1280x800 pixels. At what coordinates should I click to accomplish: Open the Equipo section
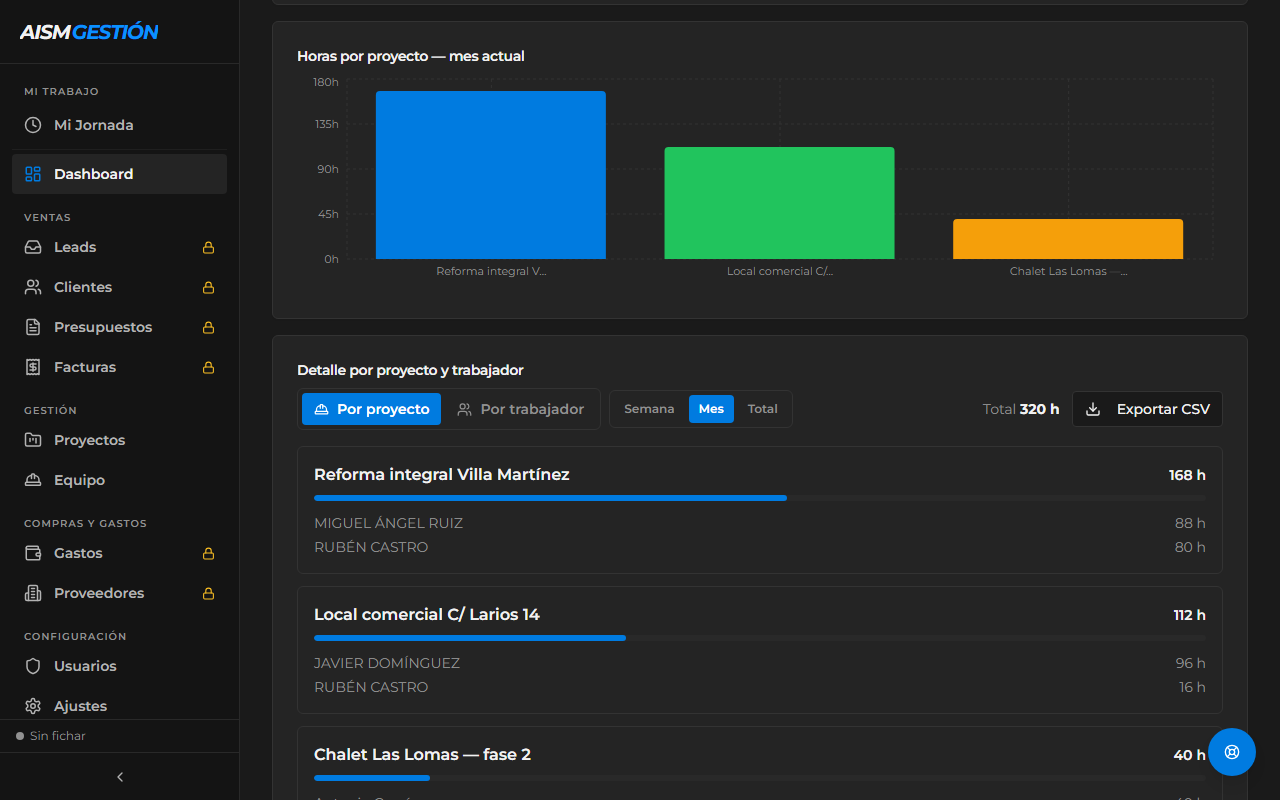[x=120, y=480]
